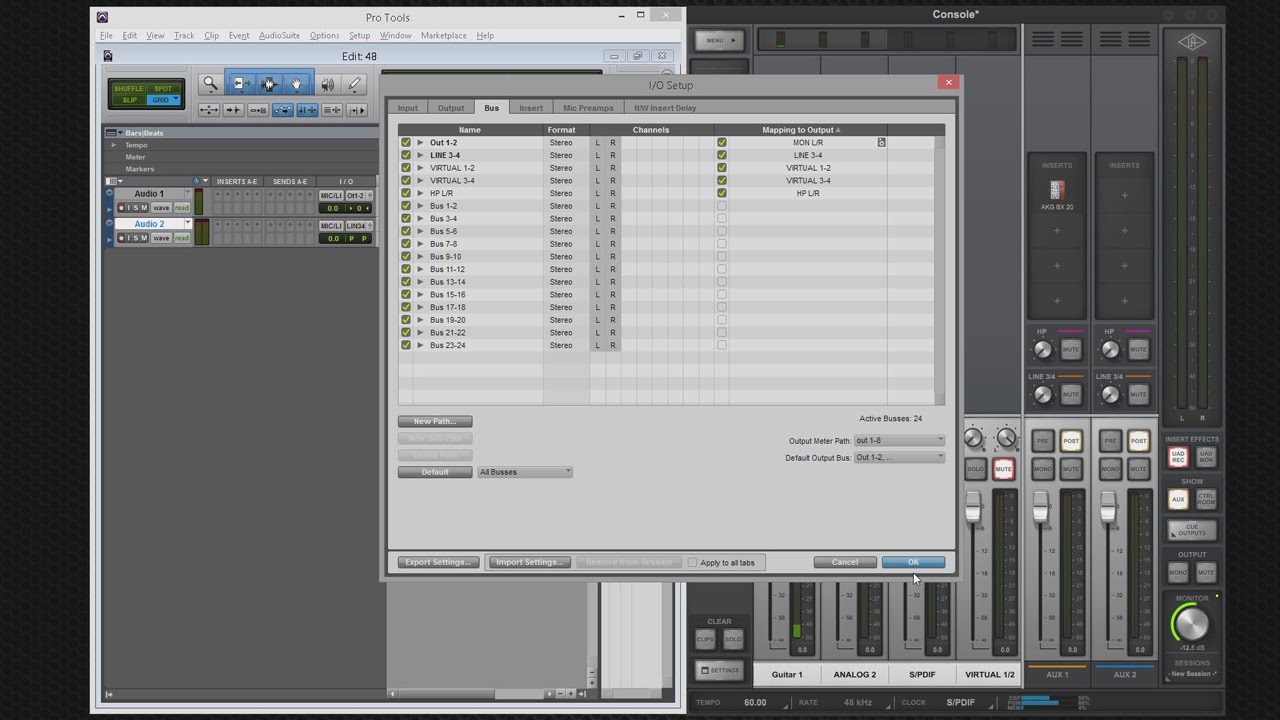This screenshot has height=720, width=1280.
Task: Select the Zoomer tool in Pro Tools
Action: 210,85
